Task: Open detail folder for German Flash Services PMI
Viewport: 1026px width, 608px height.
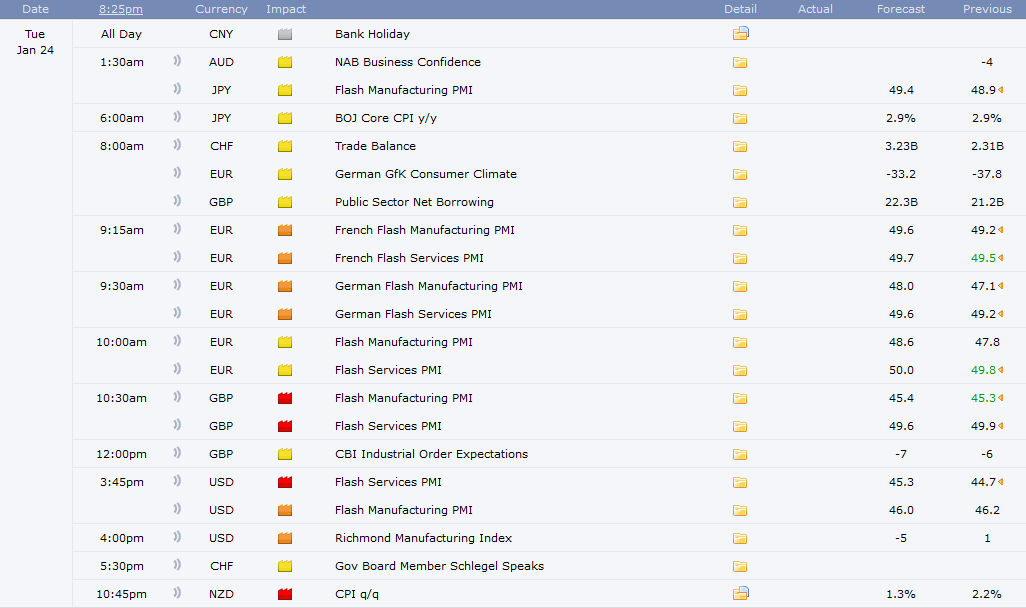Action: click(740, 314)
